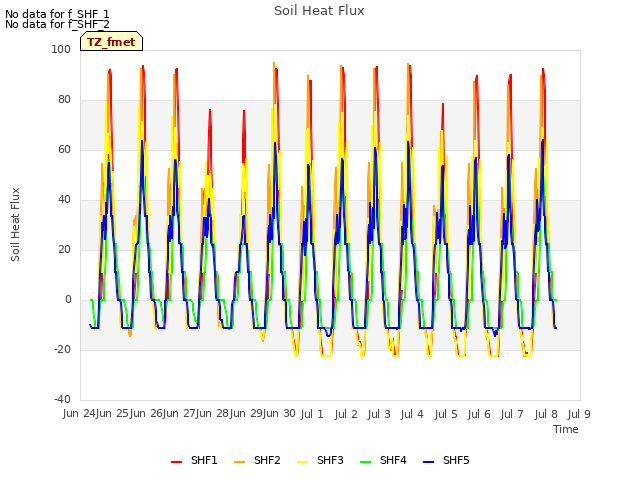Click the vertical Soil Heat Flux axis label
This screenshot has height=480, width=640.
15,224
